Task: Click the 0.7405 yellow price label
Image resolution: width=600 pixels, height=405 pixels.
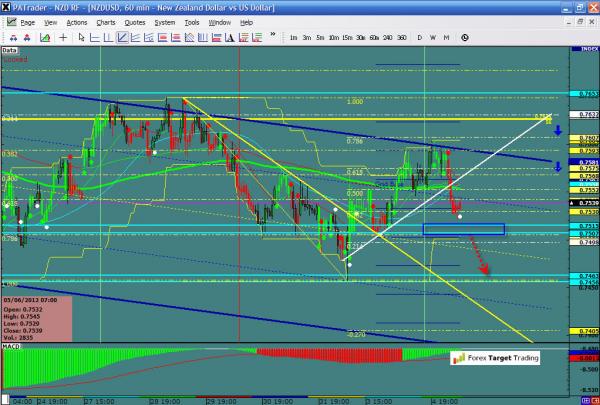Action: [x=585, y=331]
